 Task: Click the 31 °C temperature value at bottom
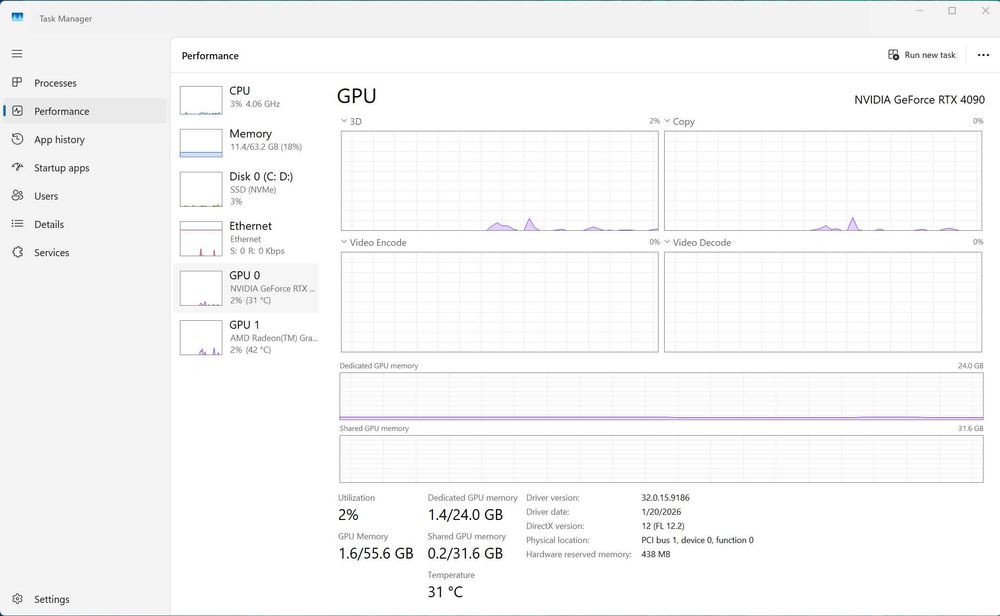pos(445,592)
